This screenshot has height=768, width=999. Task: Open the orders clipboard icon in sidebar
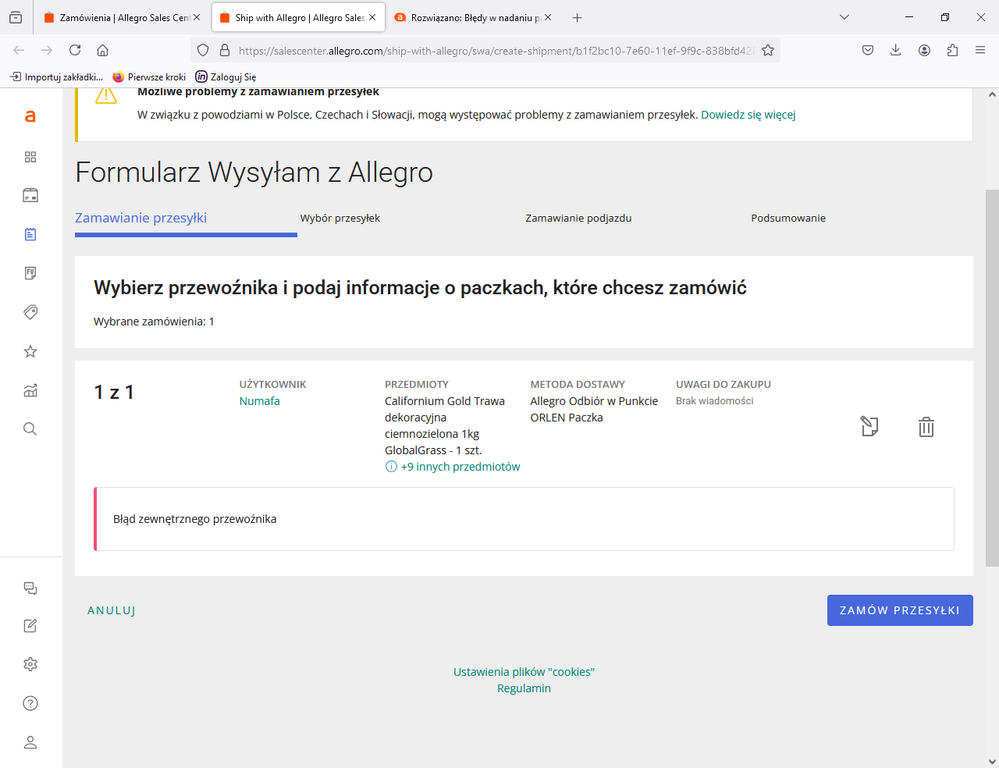tap(30, 235)
